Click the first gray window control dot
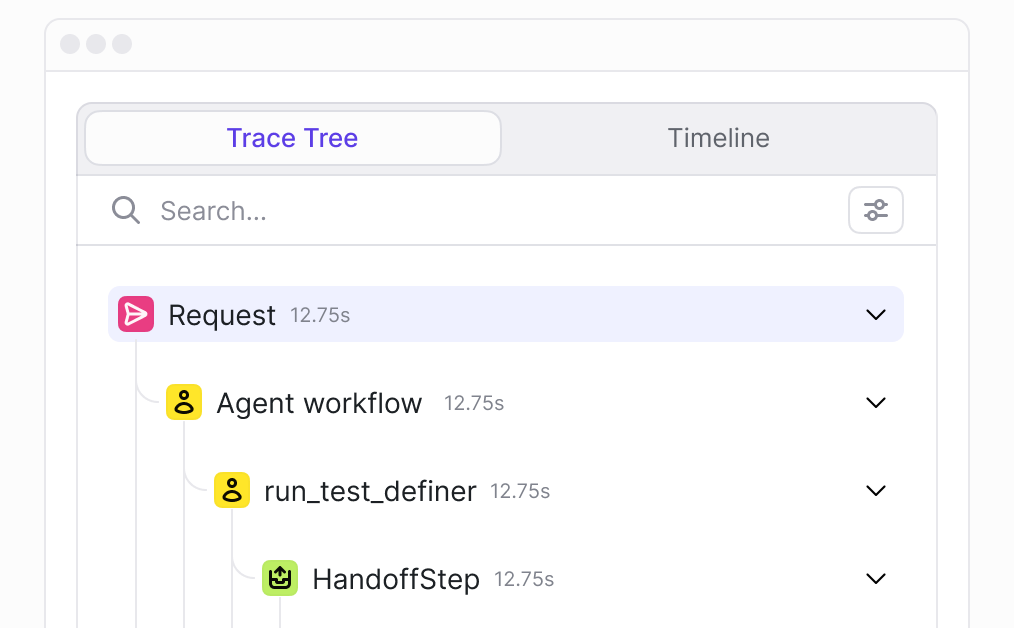 pyautogui.click(x=70, y=44)
